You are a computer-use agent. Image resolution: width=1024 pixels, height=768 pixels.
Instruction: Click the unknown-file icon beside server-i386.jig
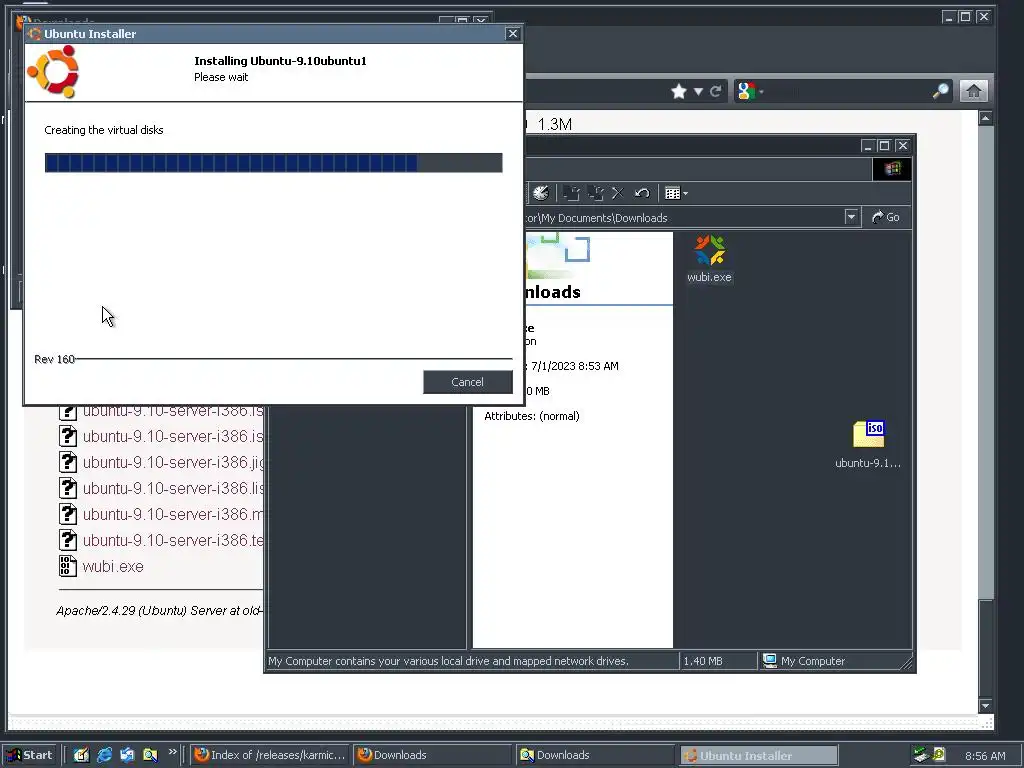[68, 462]
